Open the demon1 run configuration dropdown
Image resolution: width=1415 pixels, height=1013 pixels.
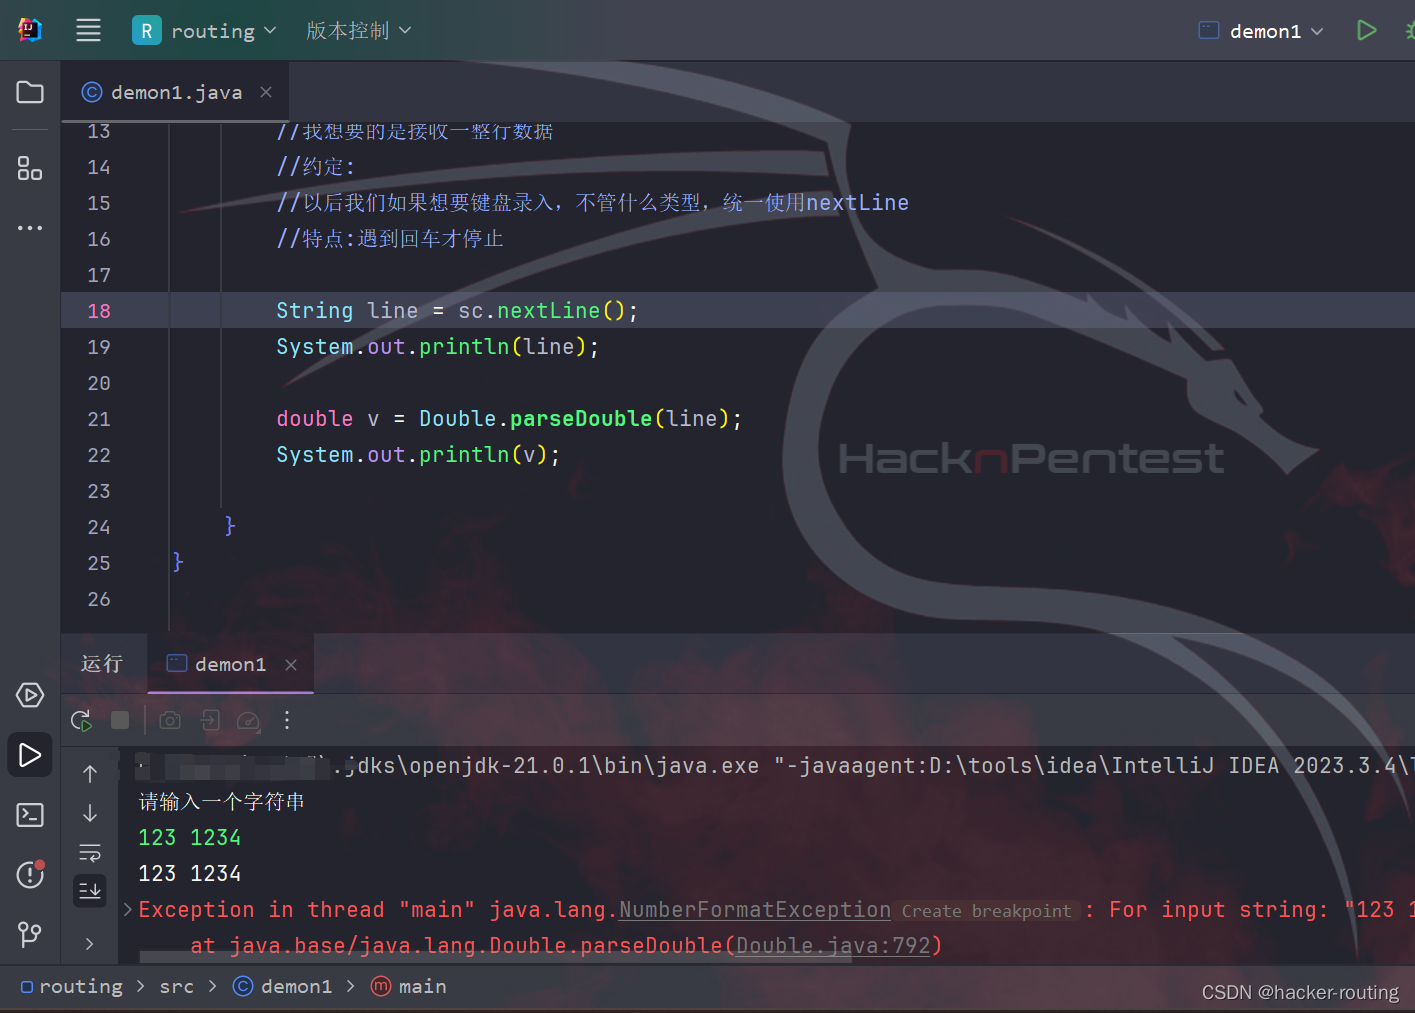click(1261, 31)
